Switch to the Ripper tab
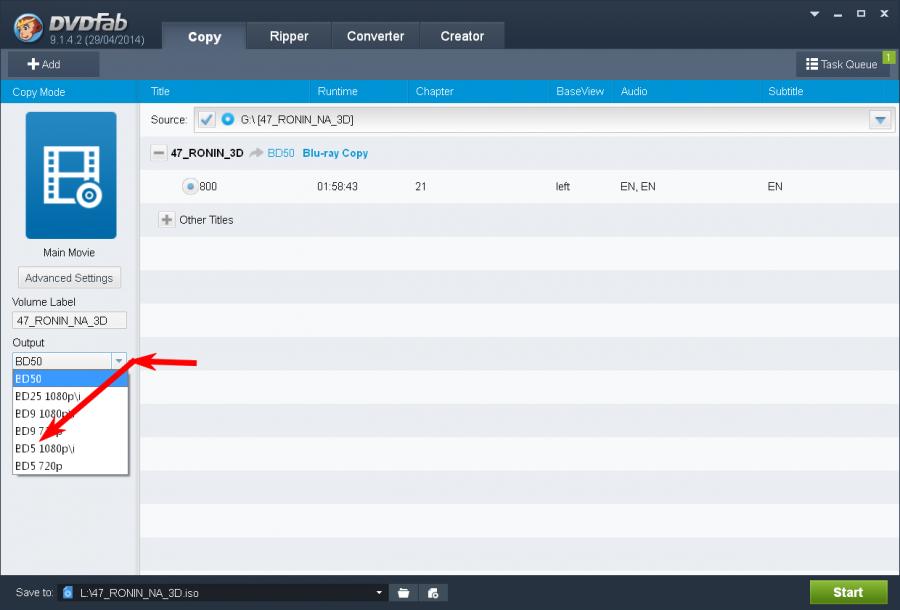The image size is (900, 610). pos(289,36)
